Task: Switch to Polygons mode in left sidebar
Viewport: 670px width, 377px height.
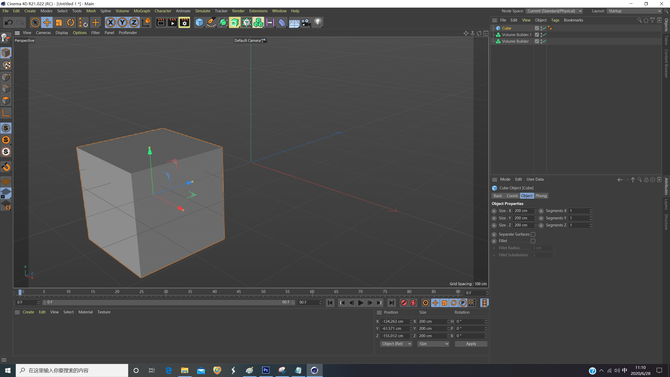Action: pos(6,100)
